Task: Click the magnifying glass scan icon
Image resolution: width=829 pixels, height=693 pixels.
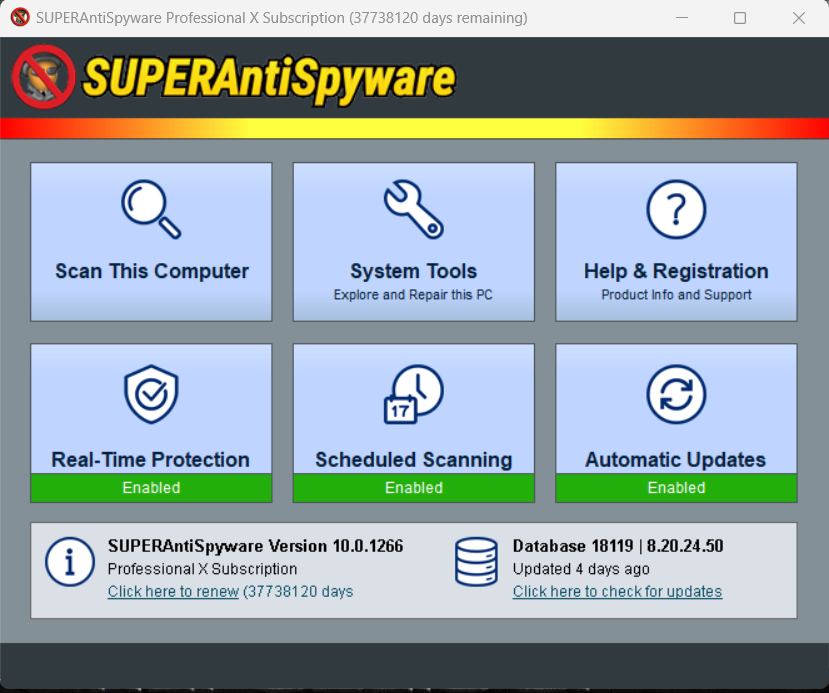Action: pos(151,209)
